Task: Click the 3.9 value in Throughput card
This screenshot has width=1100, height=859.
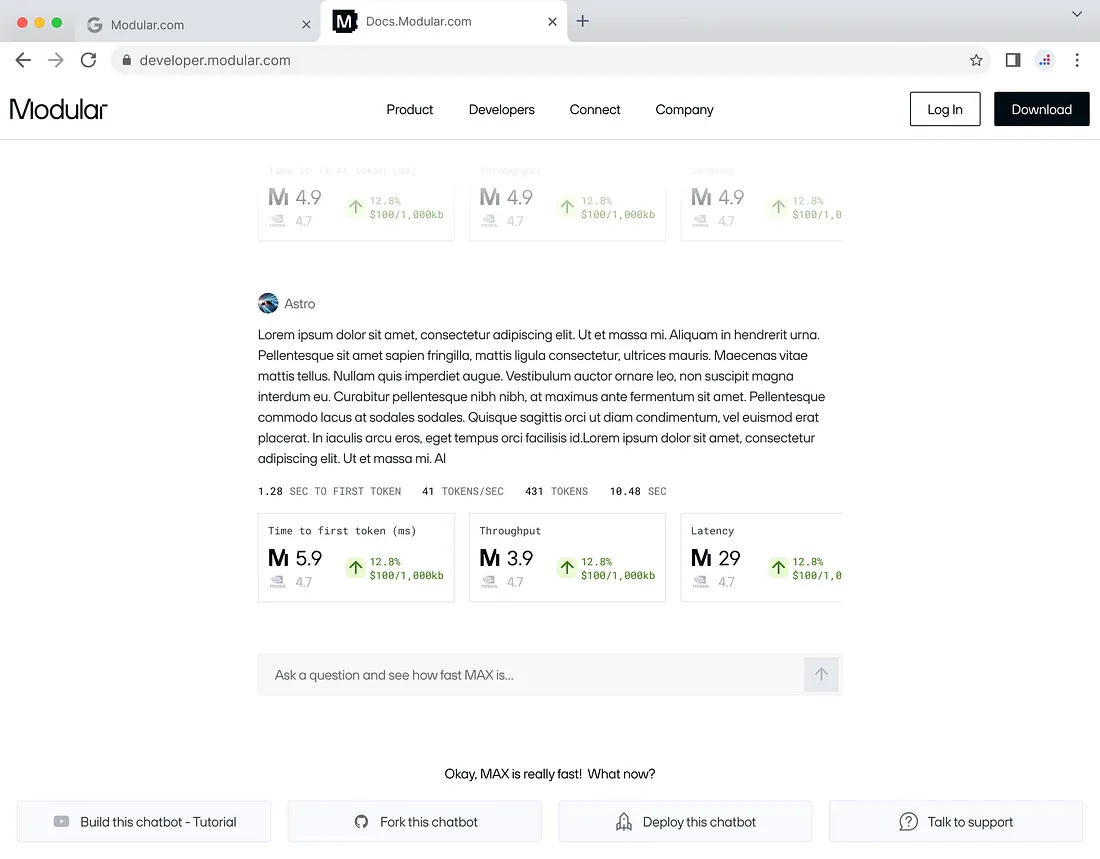Action: [520, 559]
